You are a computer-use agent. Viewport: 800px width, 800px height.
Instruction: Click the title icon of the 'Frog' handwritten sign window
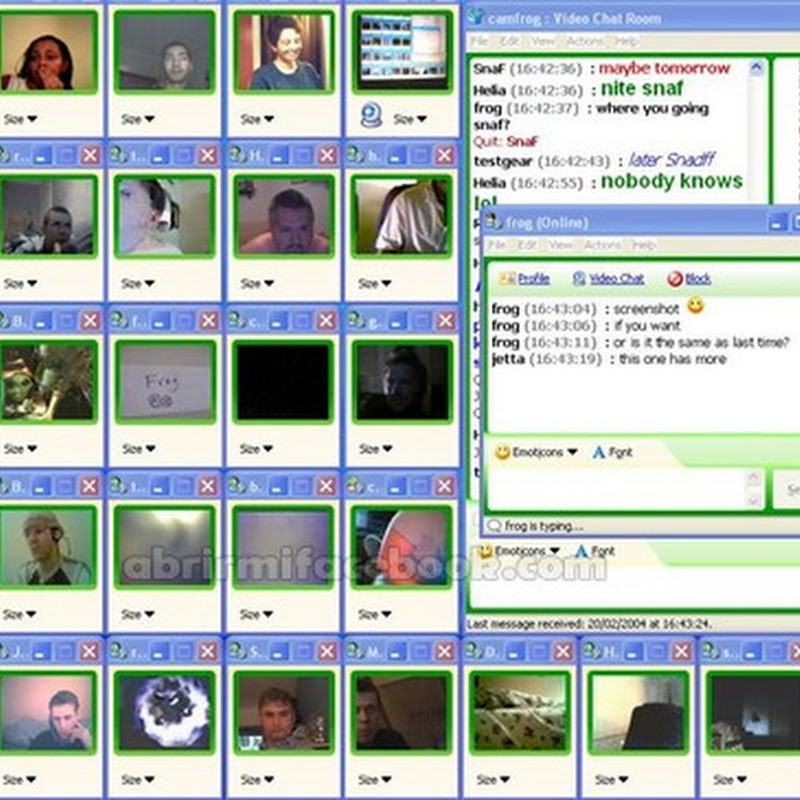pyautogui.click(x=118, y=320)
